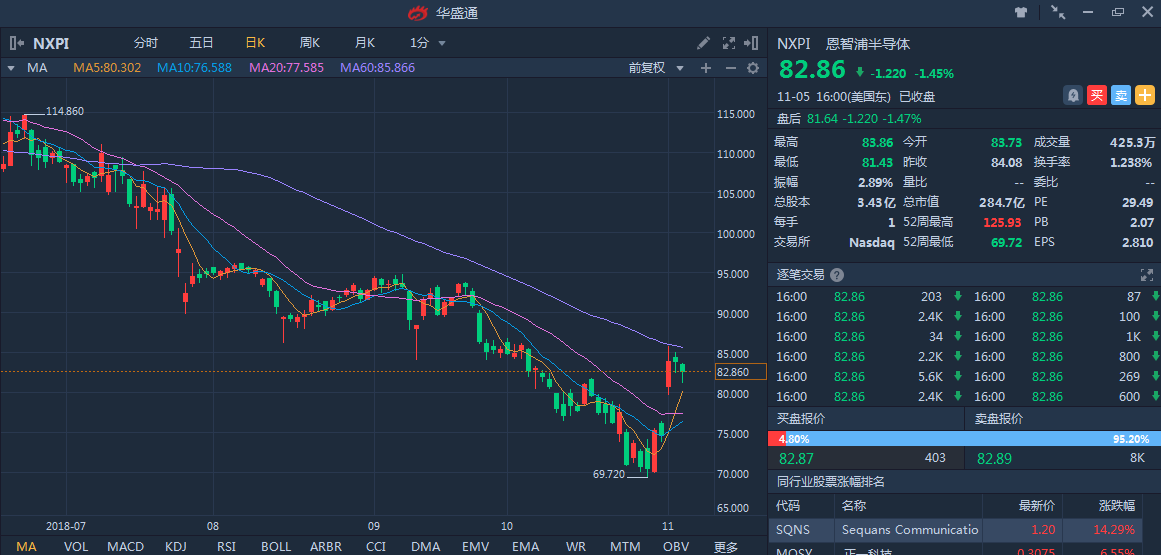Click the 114.860 high price marker
The height and width of the screenshot is (555, 1161).
pyautogui.click(x=65, y=111)
